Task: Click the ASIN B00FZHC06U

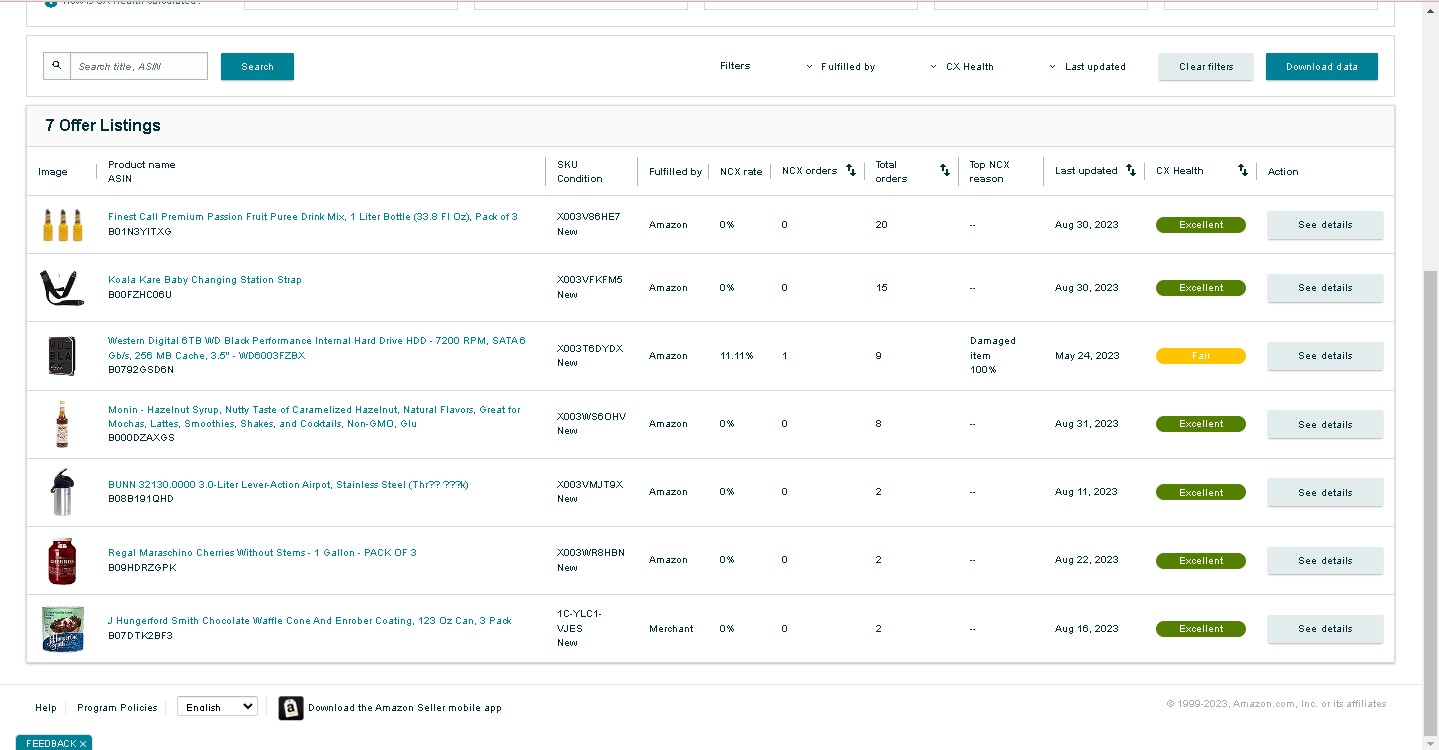Action: (x=140, y=295)
